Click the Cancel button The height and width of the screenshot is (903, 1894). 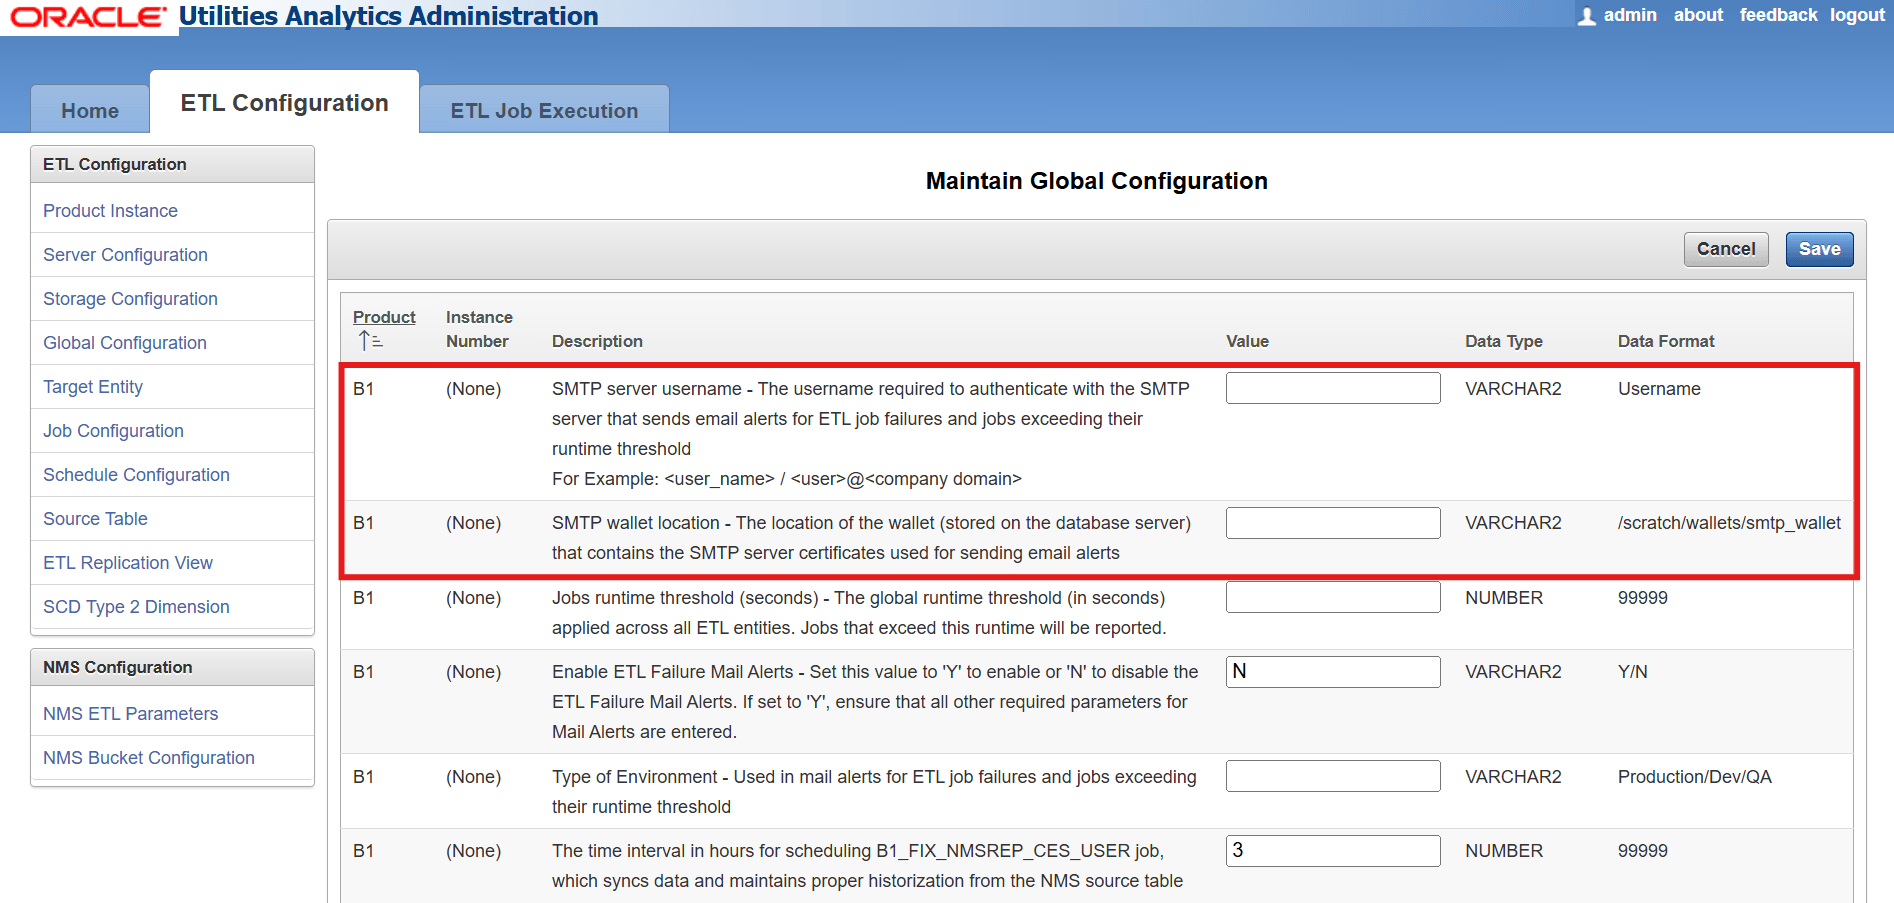(x=1726, y=249)
